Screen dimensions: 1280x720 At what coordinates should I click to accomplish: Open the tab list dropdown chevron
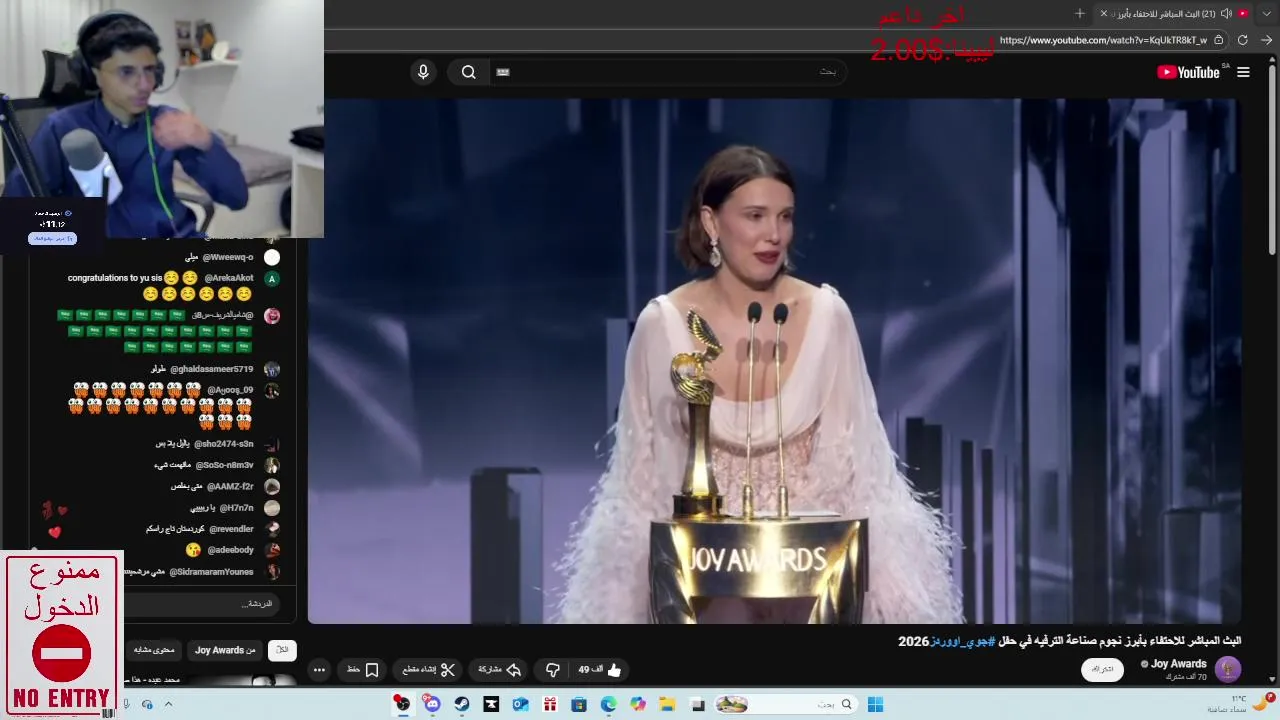(x=1267, y=13)
